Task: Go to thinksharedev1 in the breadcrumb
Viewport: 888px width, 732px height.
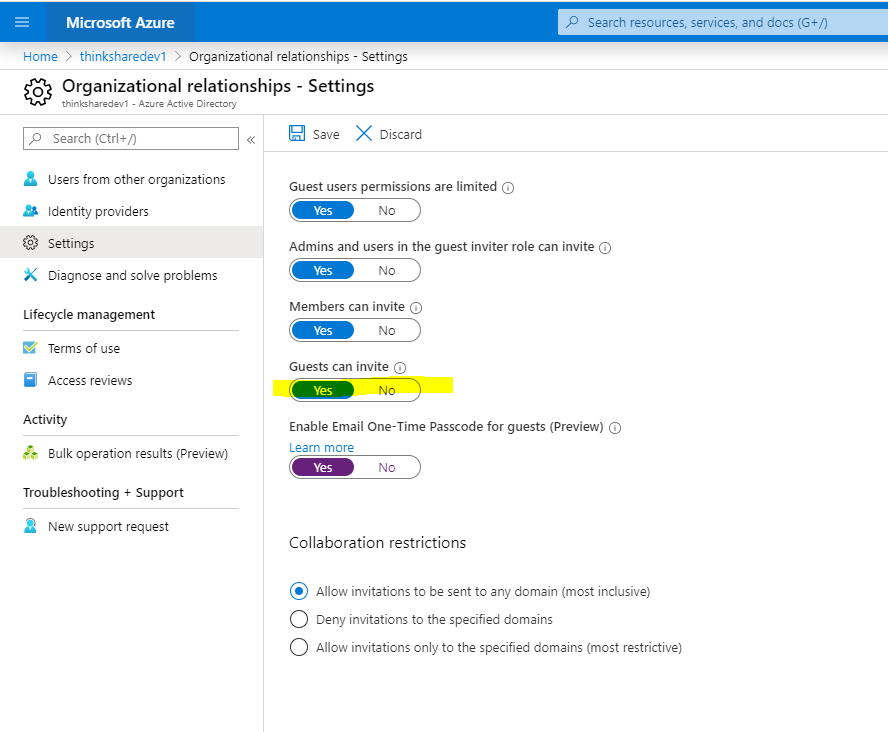Action: [123, 57]
